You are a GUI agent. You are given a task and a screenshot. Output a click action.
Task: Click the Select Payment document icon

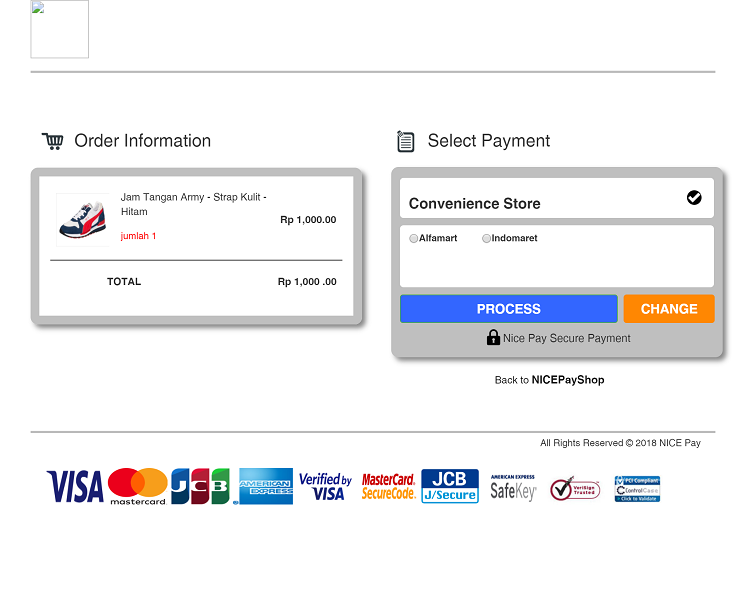pyautogui.click(x=405, y=141)
